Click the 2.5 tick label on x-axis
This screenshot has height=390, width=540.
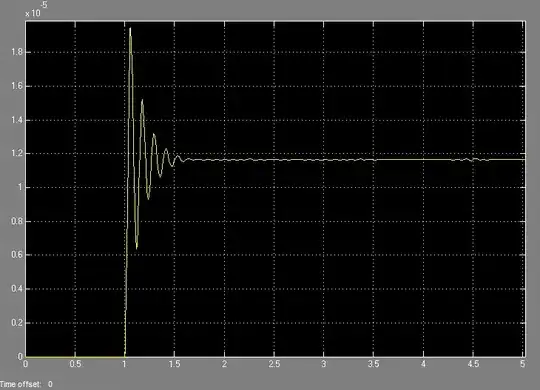coord(274,364)
